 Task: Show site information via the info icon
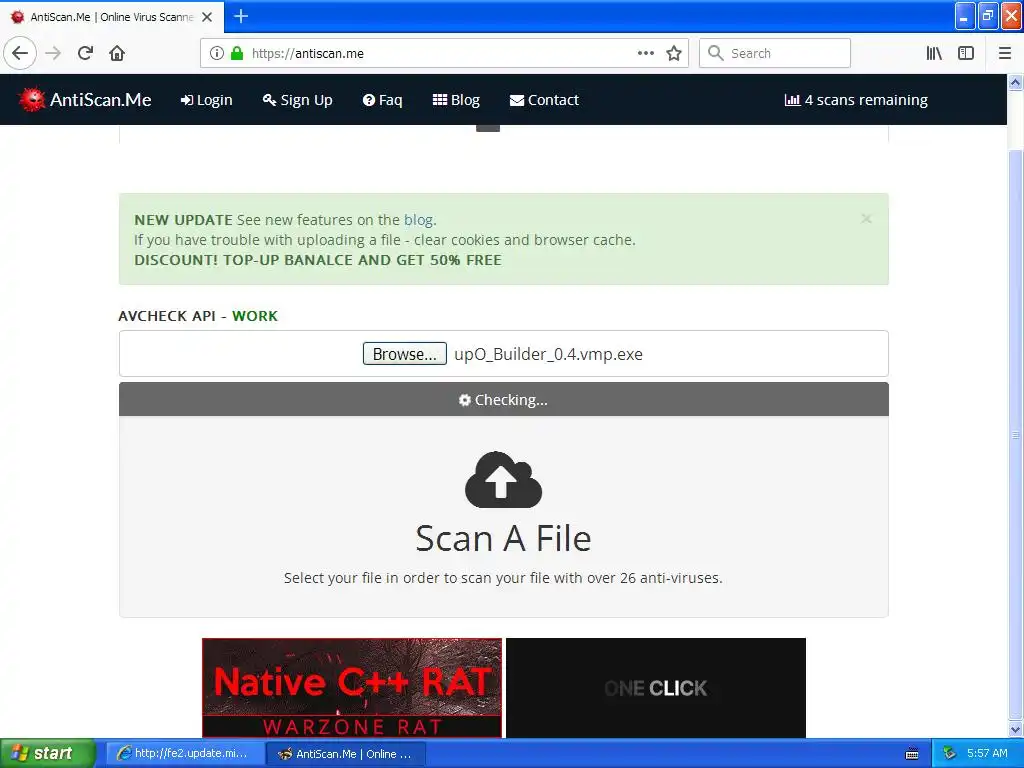[216, 53]
